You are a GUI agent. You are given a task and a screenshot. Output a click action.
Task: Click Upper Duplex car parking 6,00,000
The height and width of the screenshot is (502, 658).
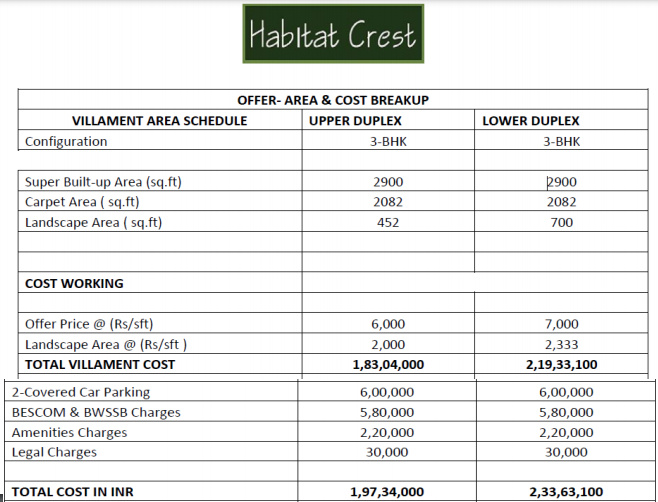(387, 392)
